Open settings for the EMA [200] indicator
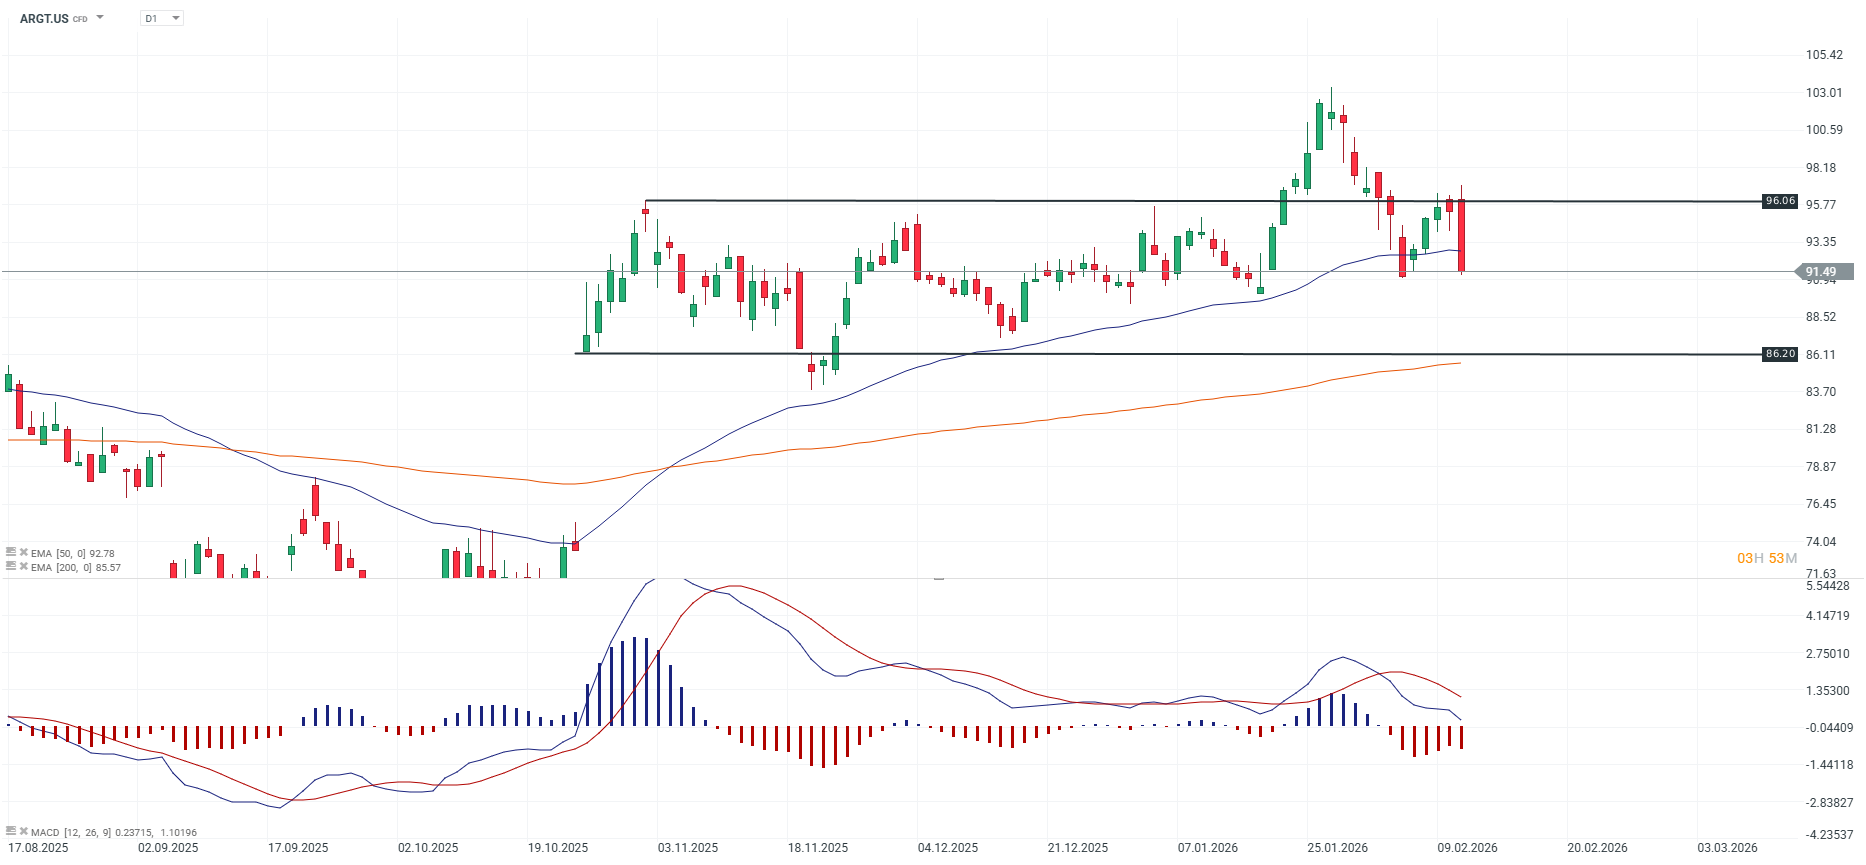Image resolution: width=1866 pixels, height=865 pixels. click(11, 566)
